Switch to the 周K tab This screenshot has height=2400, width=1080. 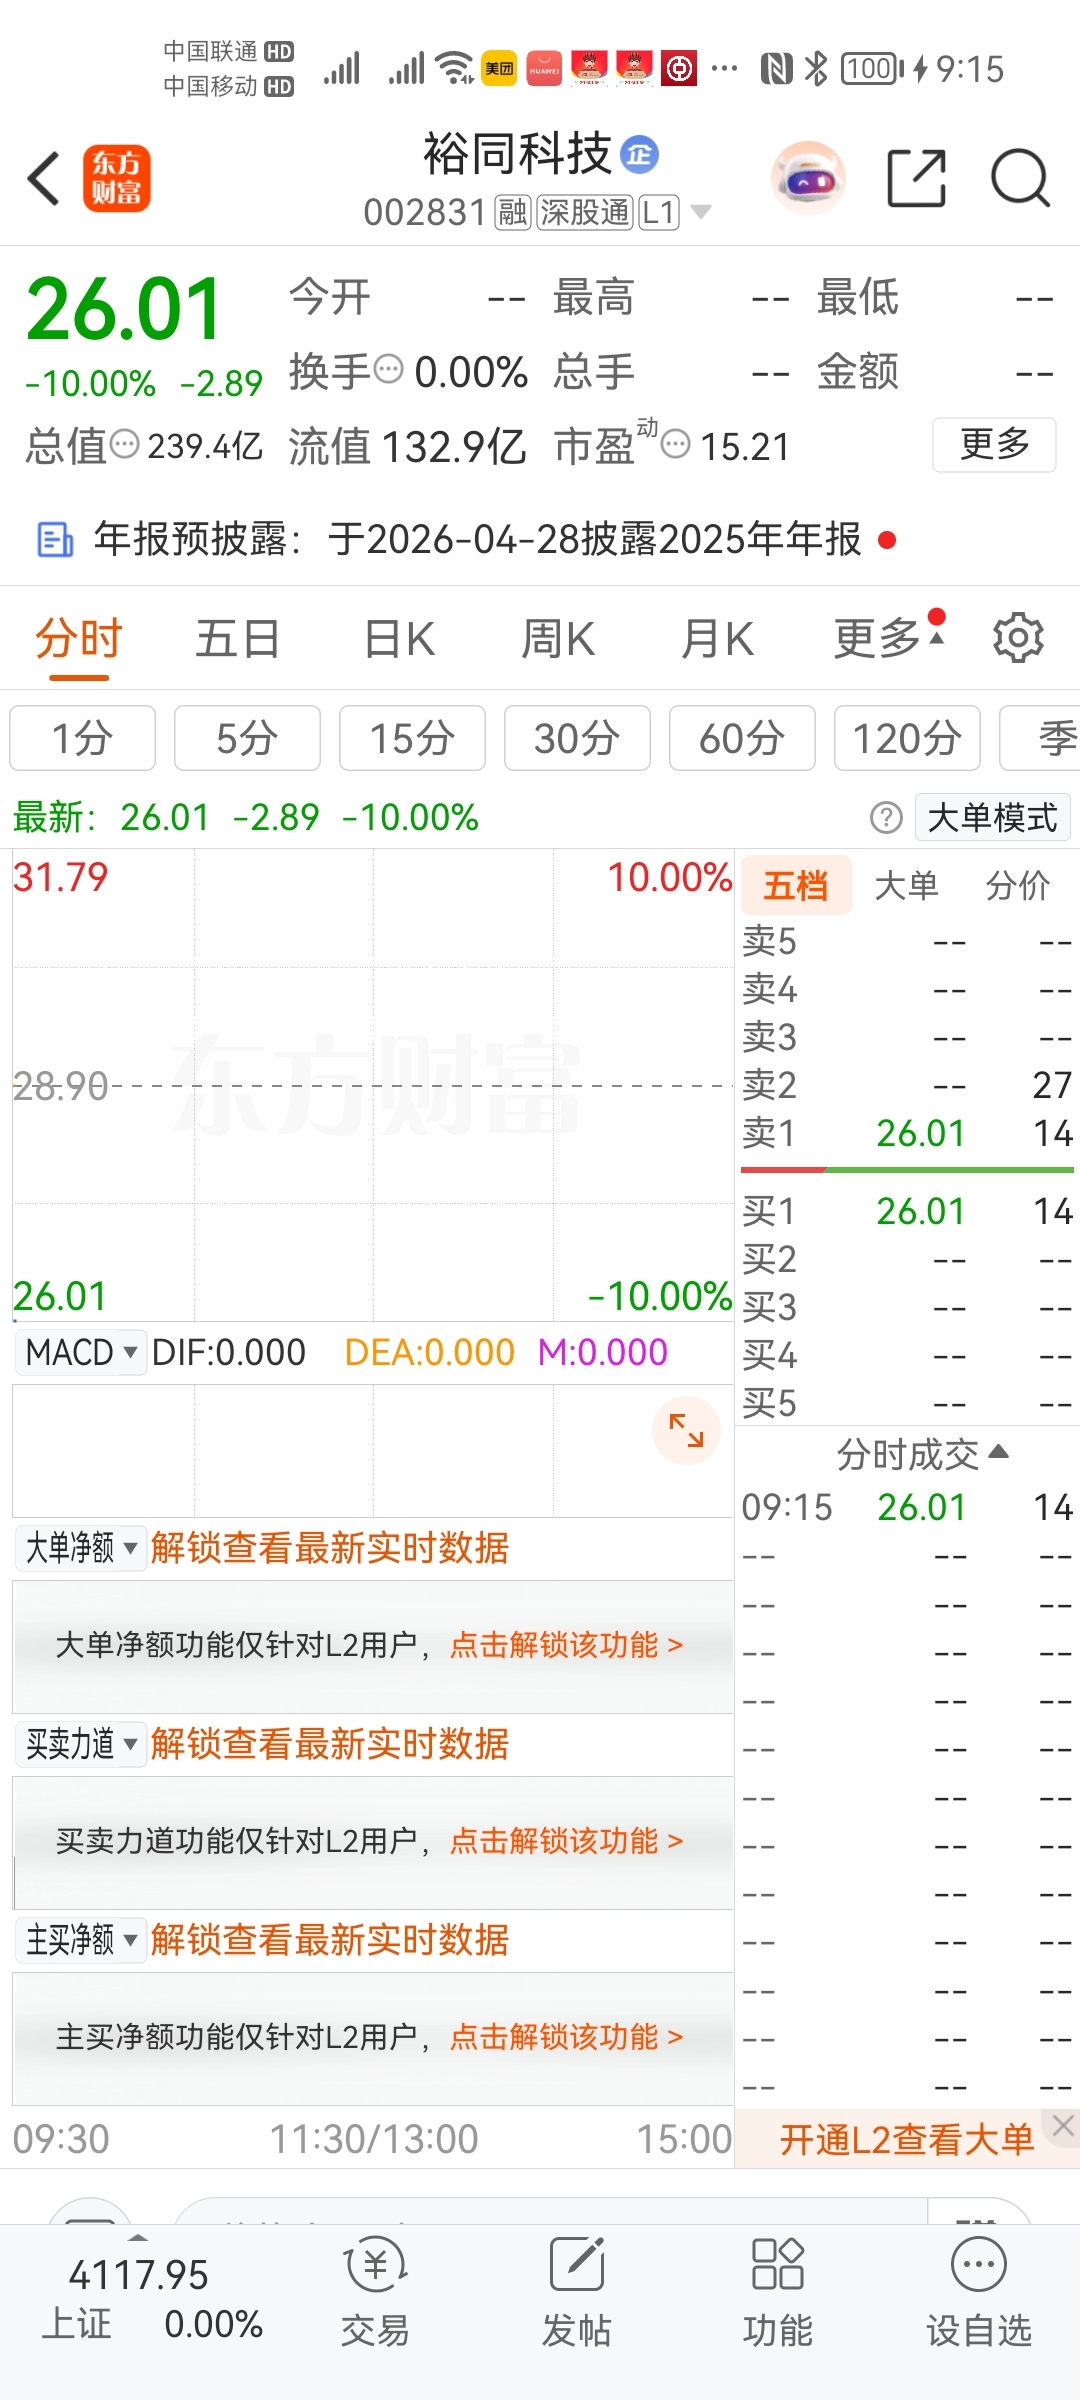click(x=558, y=639)
